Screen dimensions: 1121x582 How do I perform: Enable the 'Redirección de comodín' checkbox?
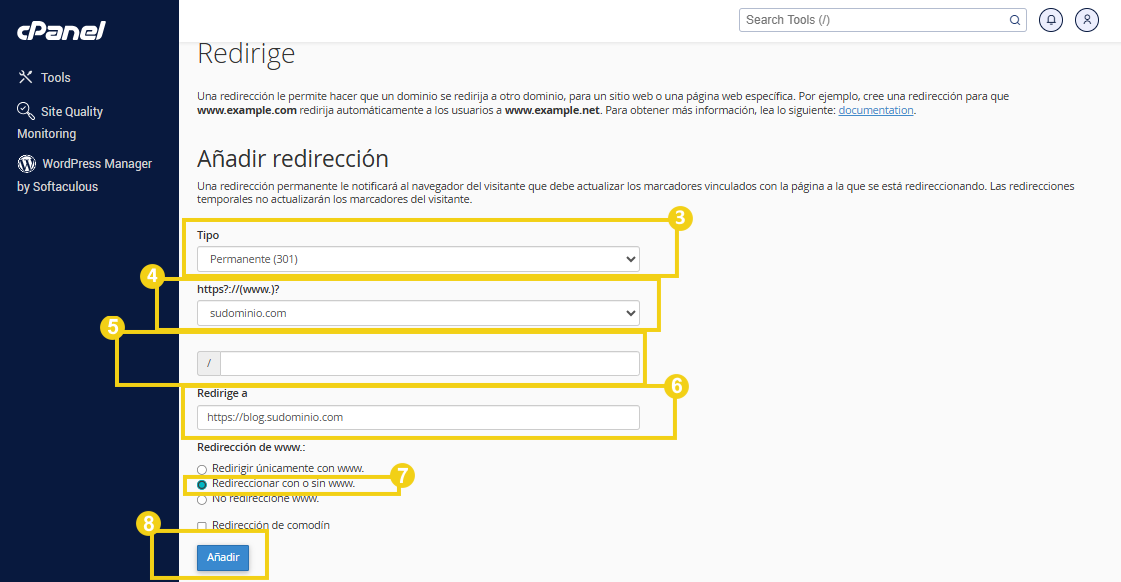click(x=202, y=526)
